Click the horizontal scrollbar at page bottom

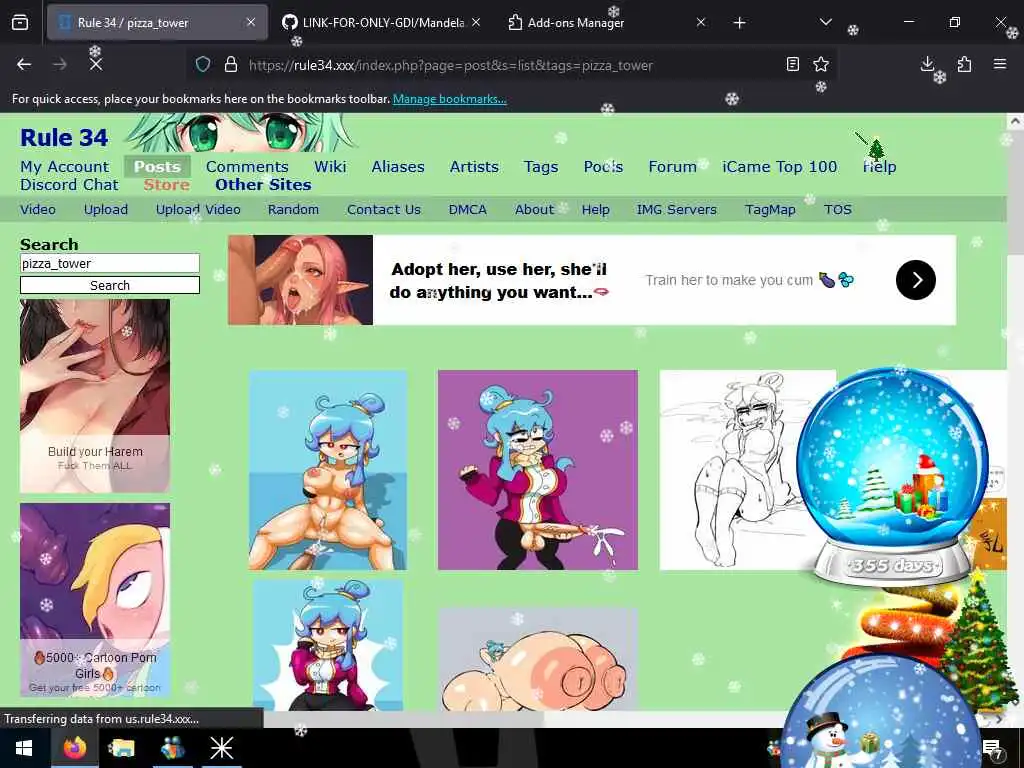tap(404, 719)
